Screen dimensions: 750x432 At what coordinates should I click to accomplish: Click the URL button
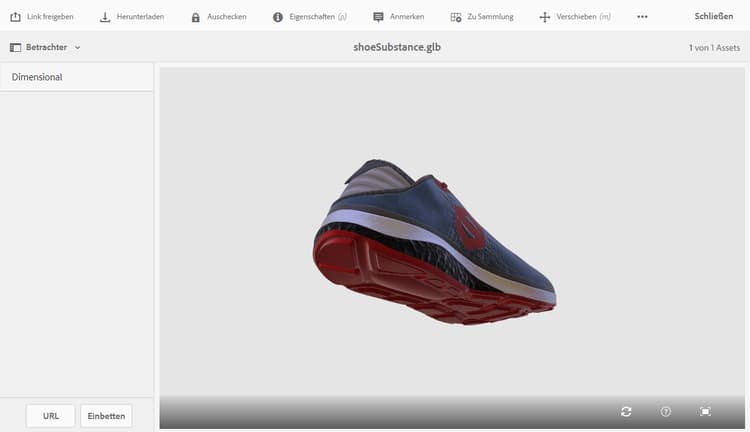[51, 416]
